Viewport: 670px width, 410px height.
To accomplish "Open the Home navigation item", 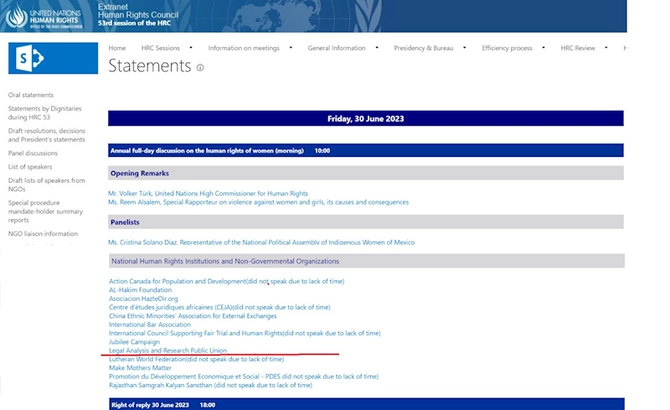I will click(x=117, y=48).
